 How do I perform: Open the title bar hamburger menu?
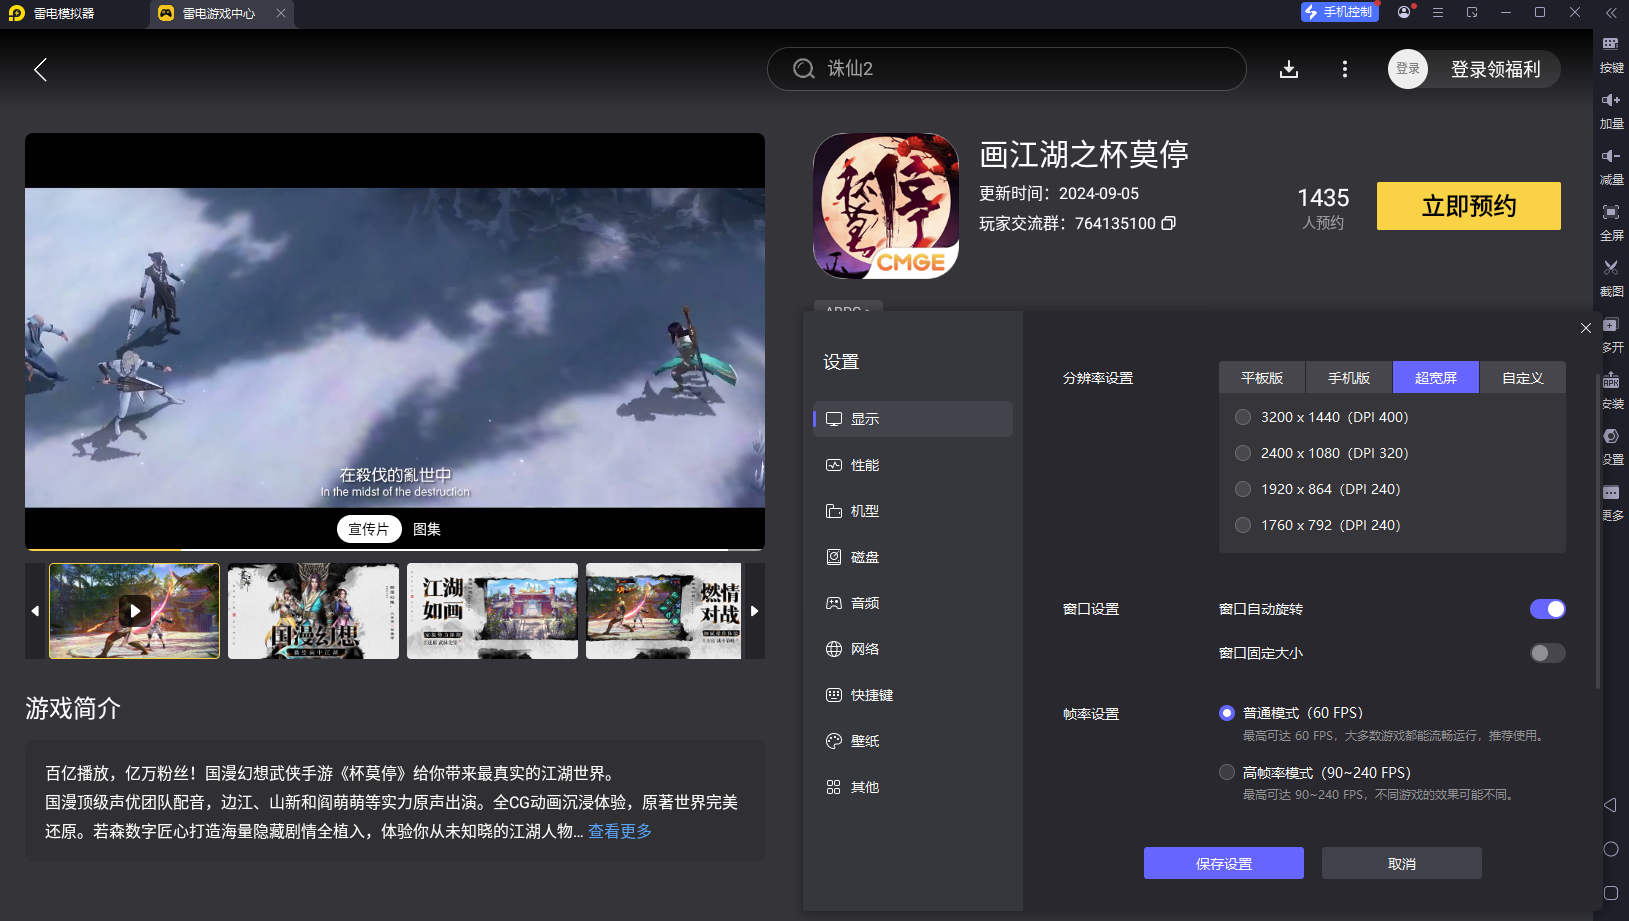1438,12
